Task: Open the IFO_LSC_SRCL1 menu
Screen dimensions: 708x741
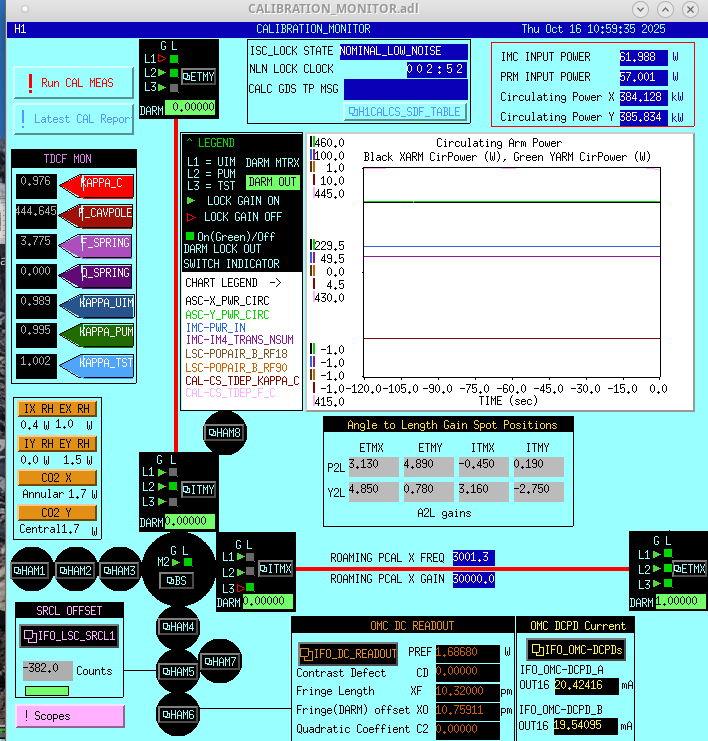Action: tap(69, 634)
